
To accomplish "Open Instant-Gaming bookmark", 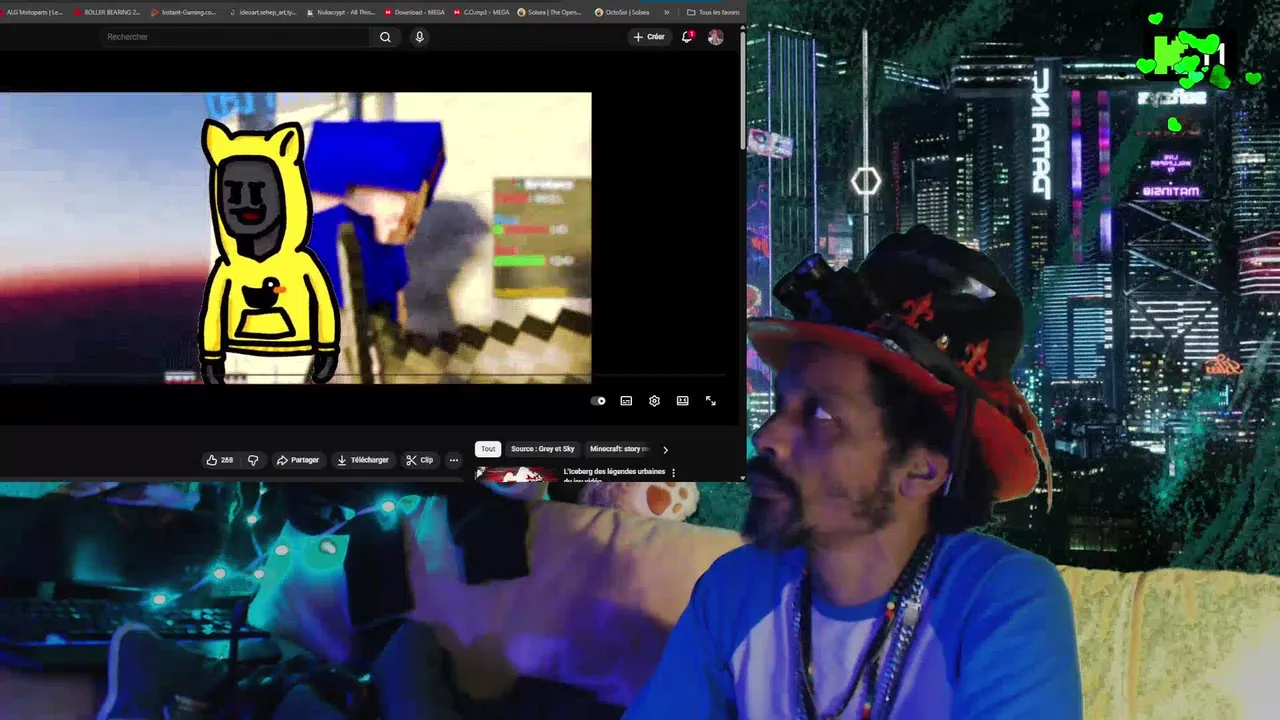I will coord(183,12).
